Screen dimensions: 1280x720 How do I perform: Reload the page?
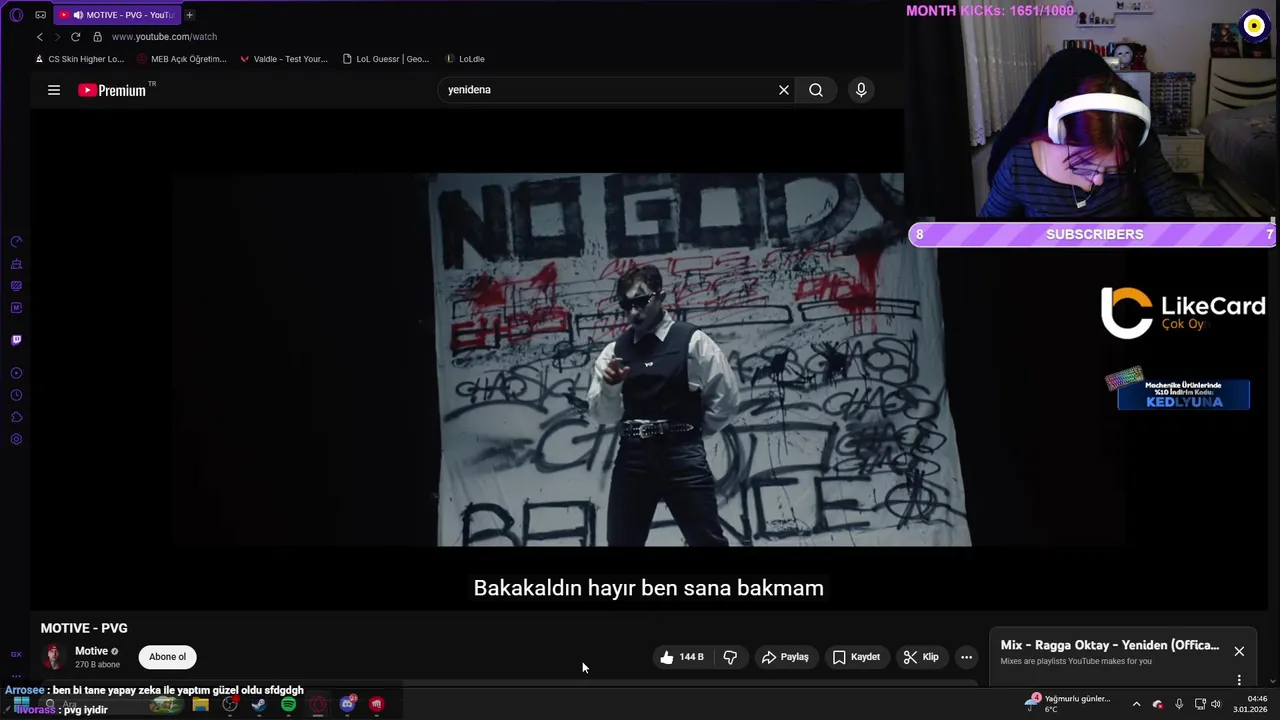tap(75, 37)
